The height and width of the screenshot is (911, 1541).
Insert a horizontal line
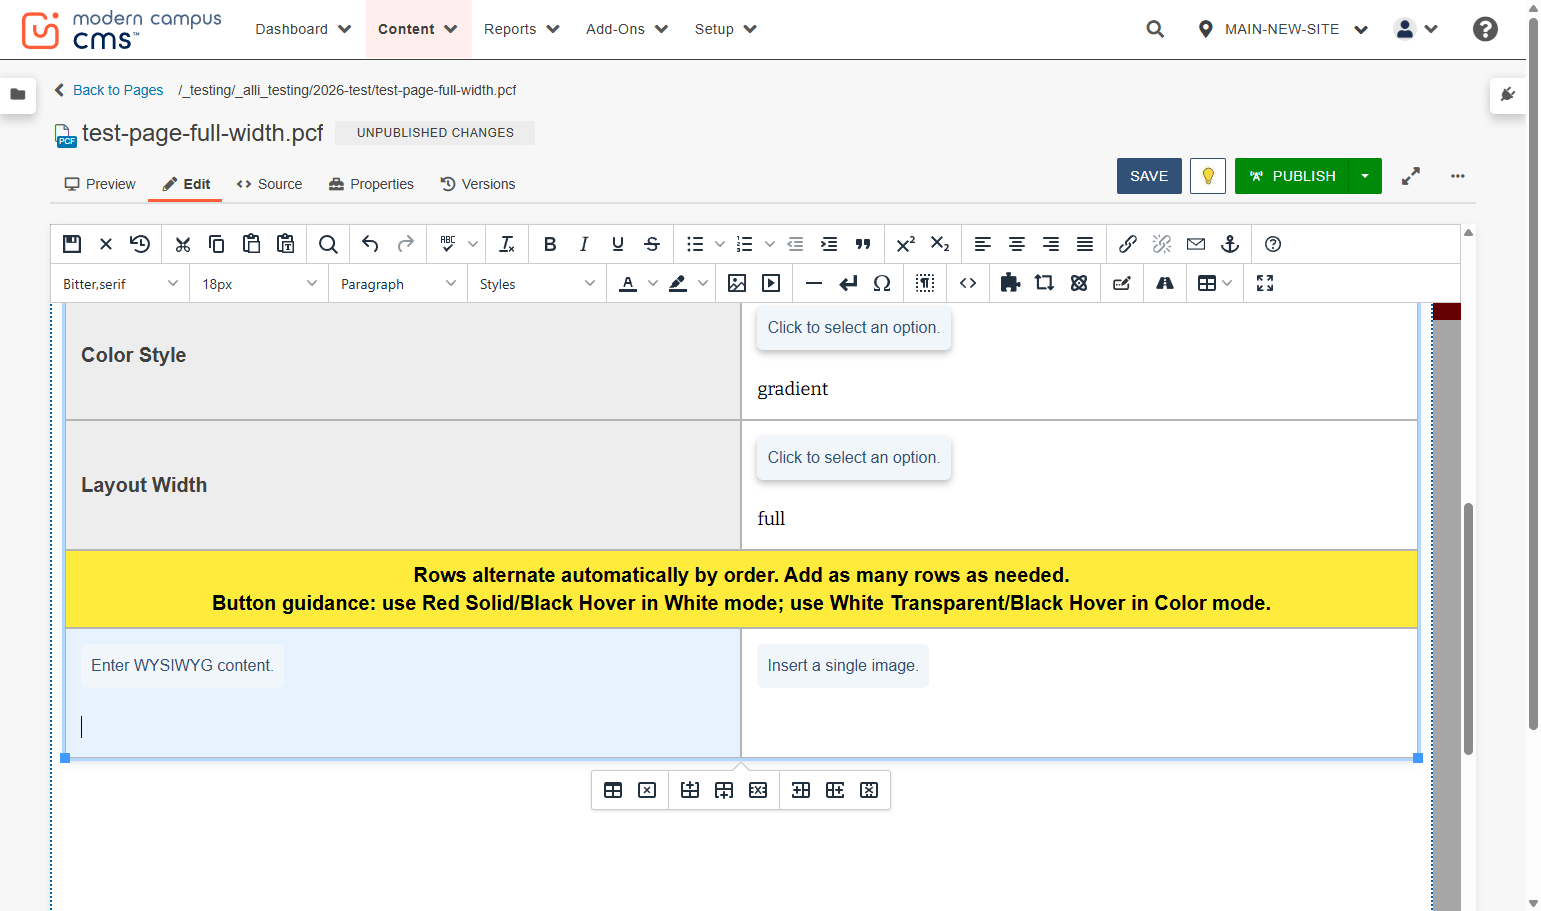814,283
